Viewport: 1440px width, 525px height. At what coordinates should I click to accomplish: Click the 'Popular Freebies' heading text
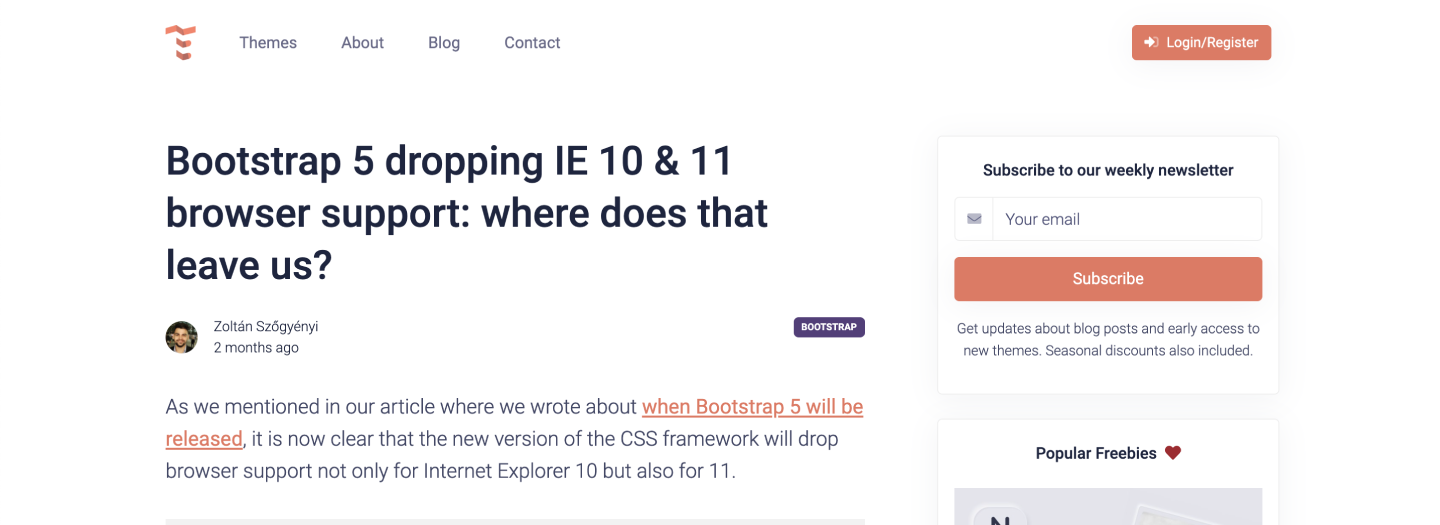click(x=1096, y=453)
